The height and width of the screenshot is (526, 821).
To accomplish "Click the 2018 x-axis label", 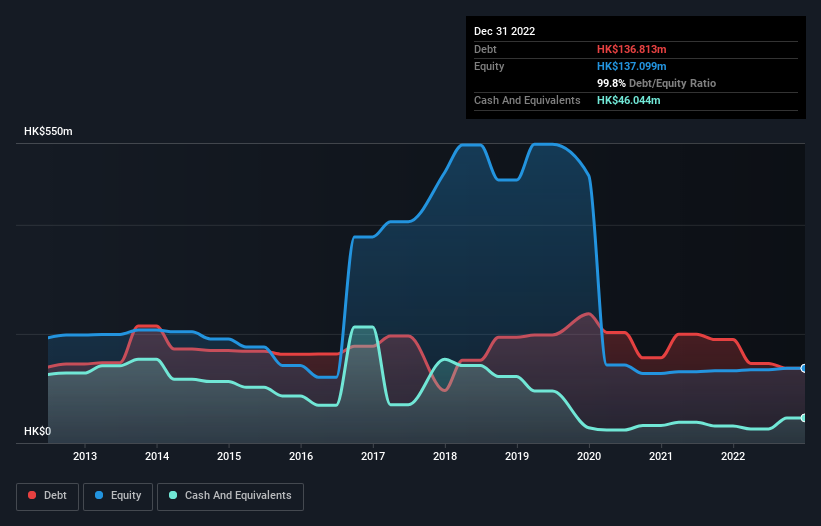I will [445, 456].
